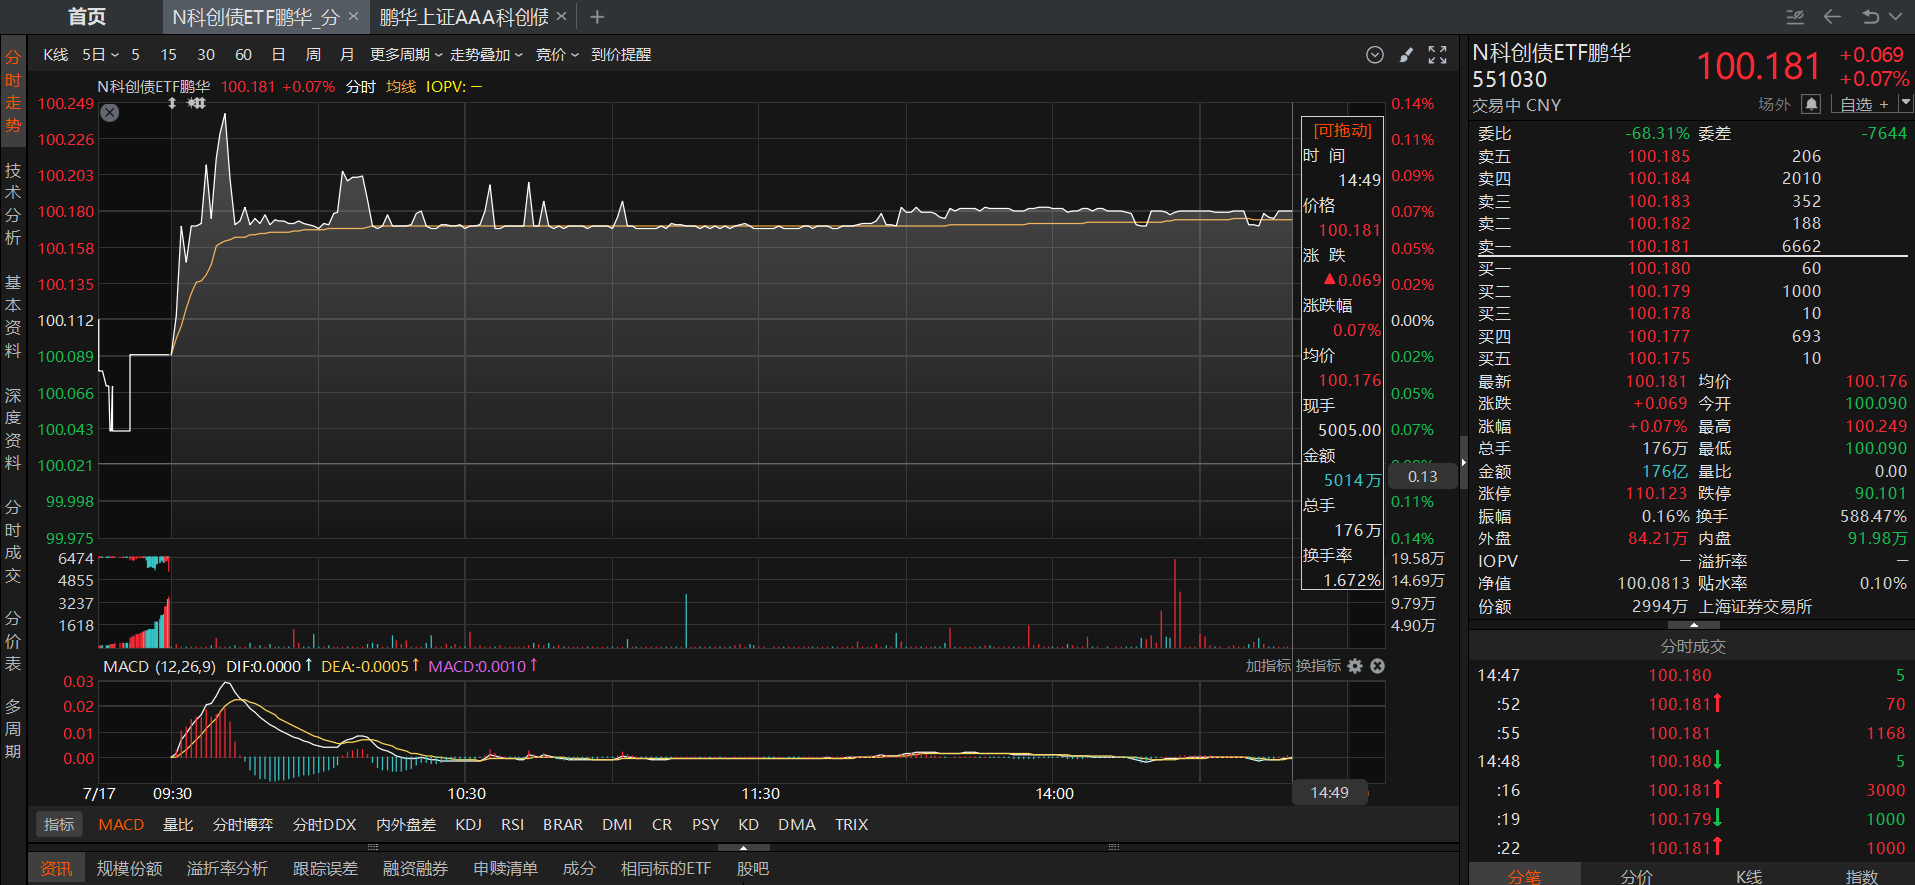Click the 指标 button in indicator bar
Image resolution: width=1915 pixels, height=885 pixels.
tap(59, 825)
